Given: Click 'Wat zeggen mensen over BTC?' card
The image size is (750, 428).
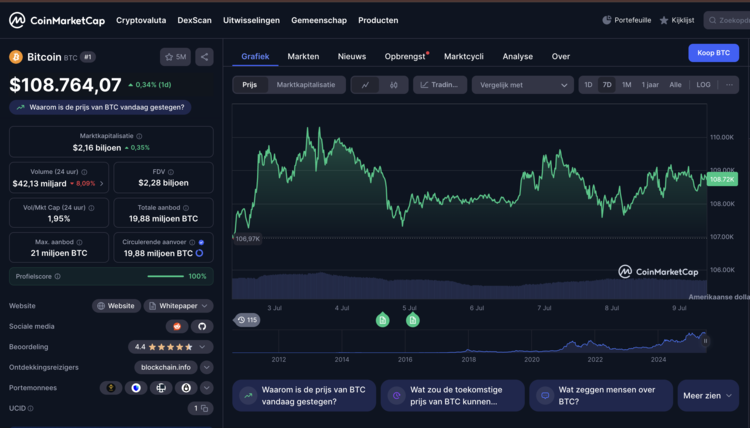Looking at the screenshot, I should [x=601, y=395].
